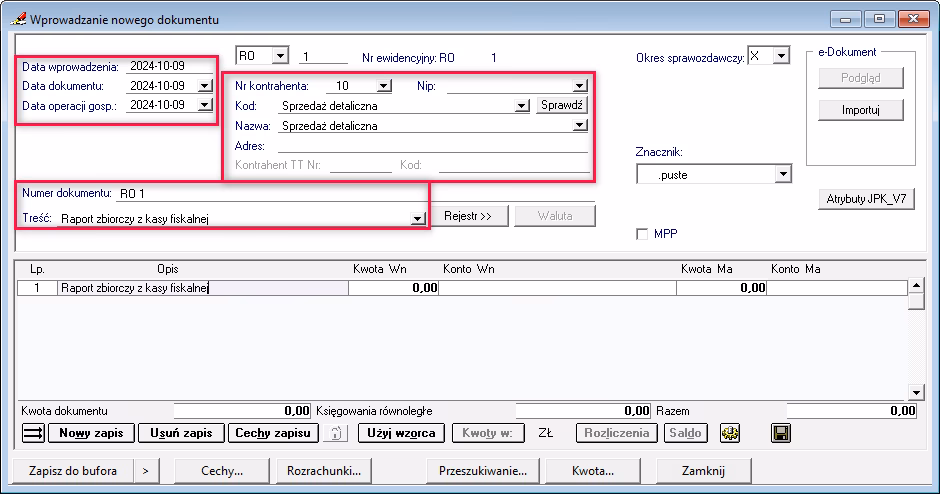Expand the Znacznik dropdown showing .puste

tap(782, 175)
